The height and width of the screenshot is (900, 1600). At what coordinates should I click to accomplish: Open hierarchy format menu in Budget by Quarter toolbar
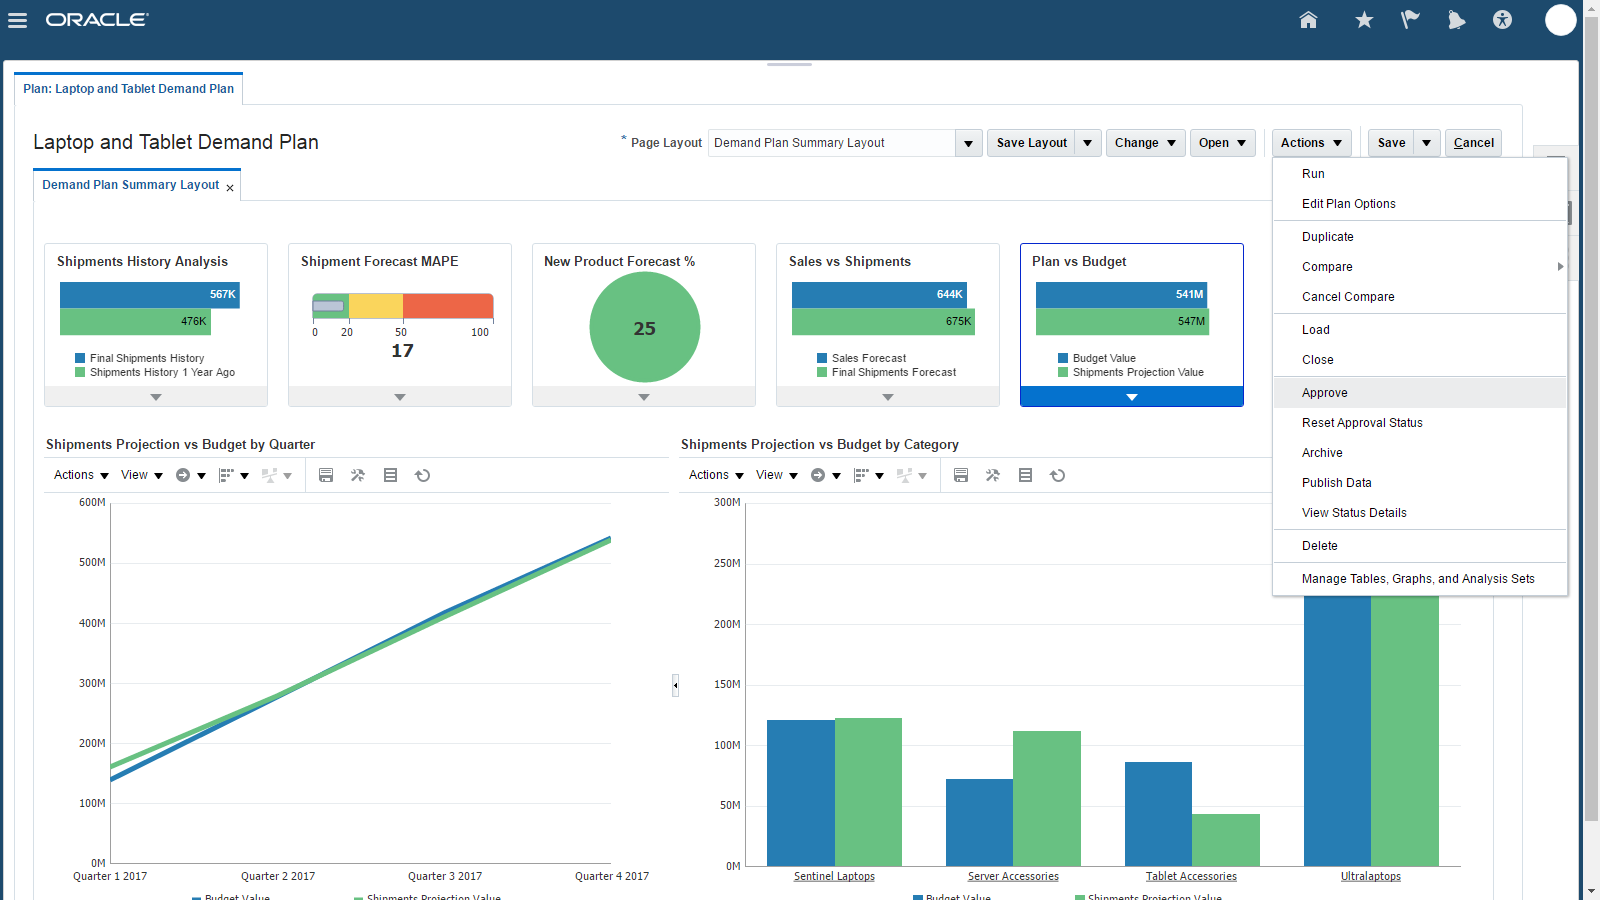click(234, 475)
